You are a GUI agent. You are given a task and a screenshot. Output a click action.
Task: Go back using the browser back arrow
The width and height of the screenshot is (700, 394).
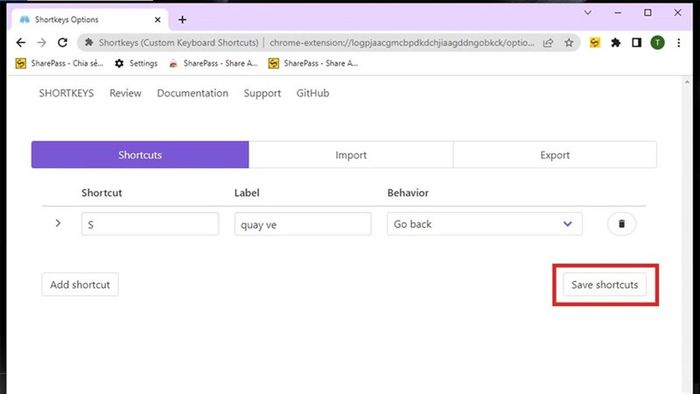pos(21,42)
